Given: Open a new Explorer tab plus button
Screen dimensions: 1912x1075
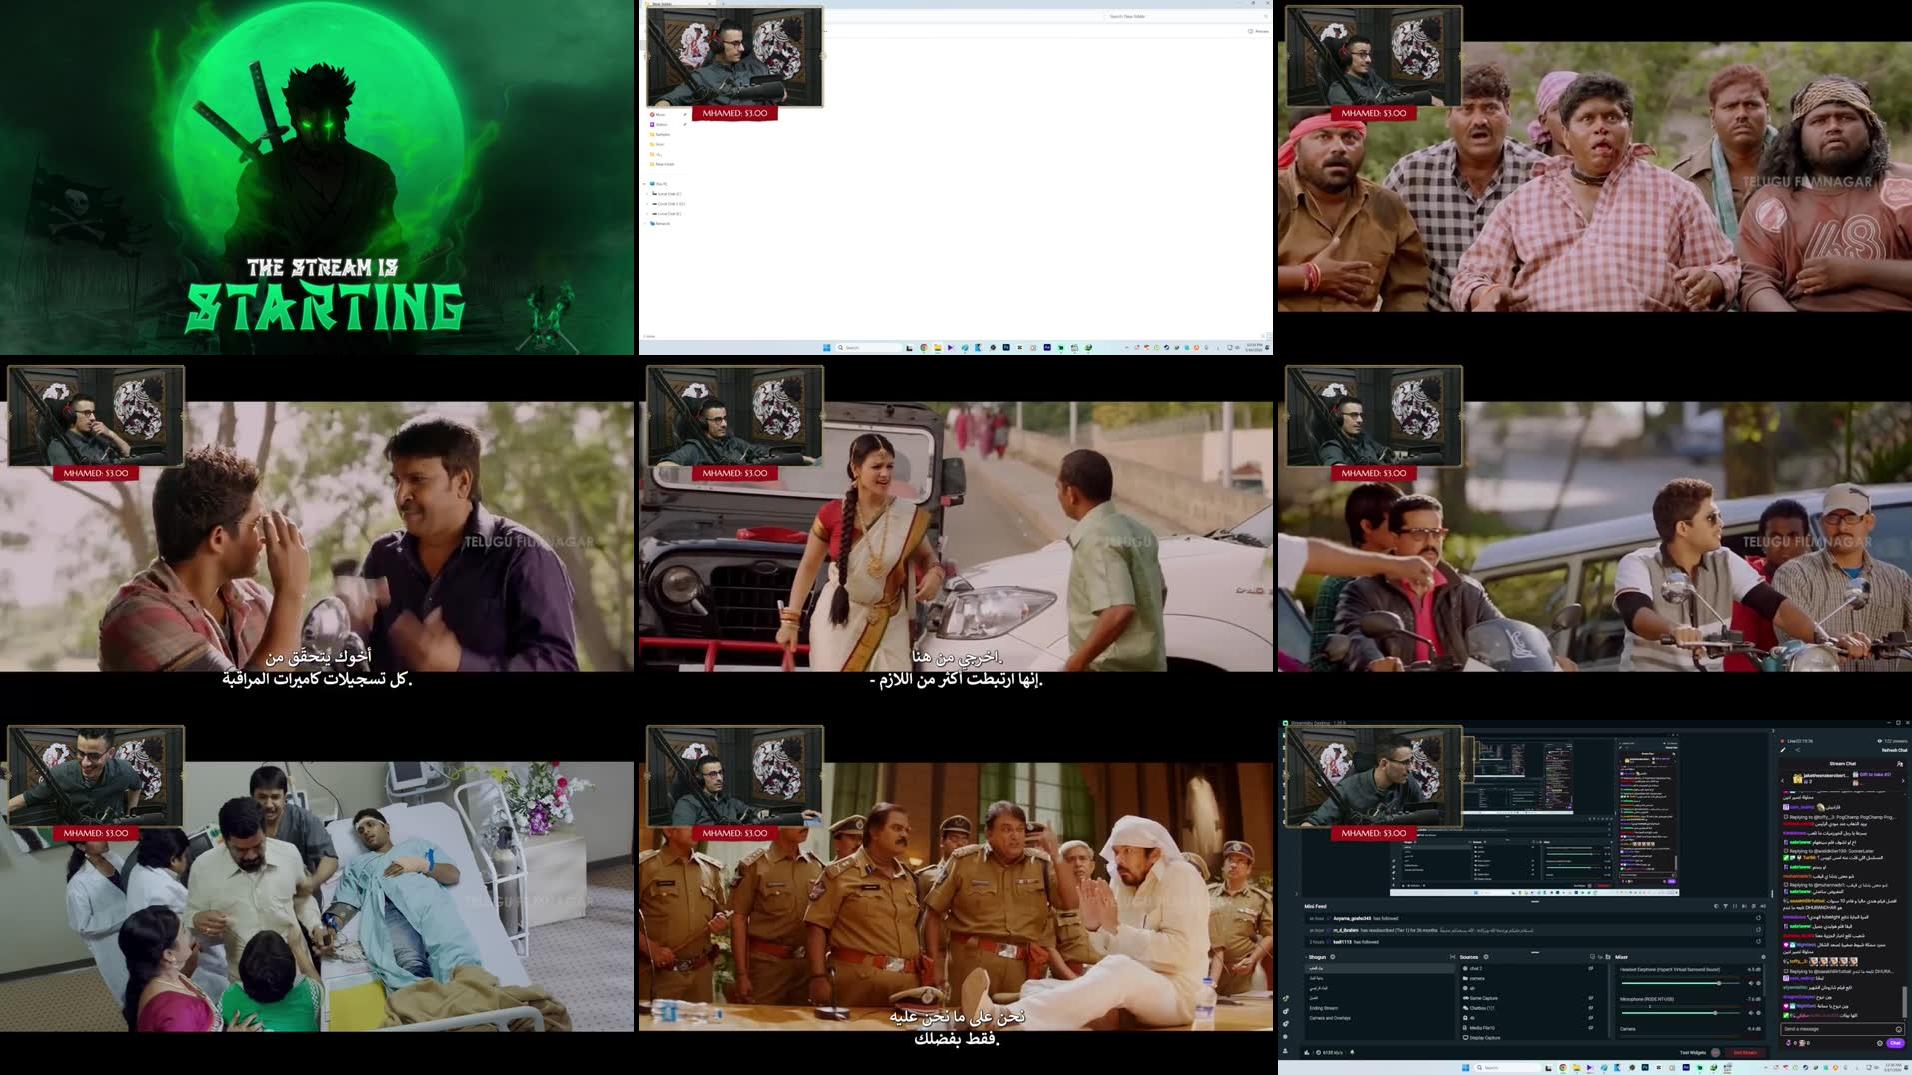Looking at the screenshot, I should 723,4.
